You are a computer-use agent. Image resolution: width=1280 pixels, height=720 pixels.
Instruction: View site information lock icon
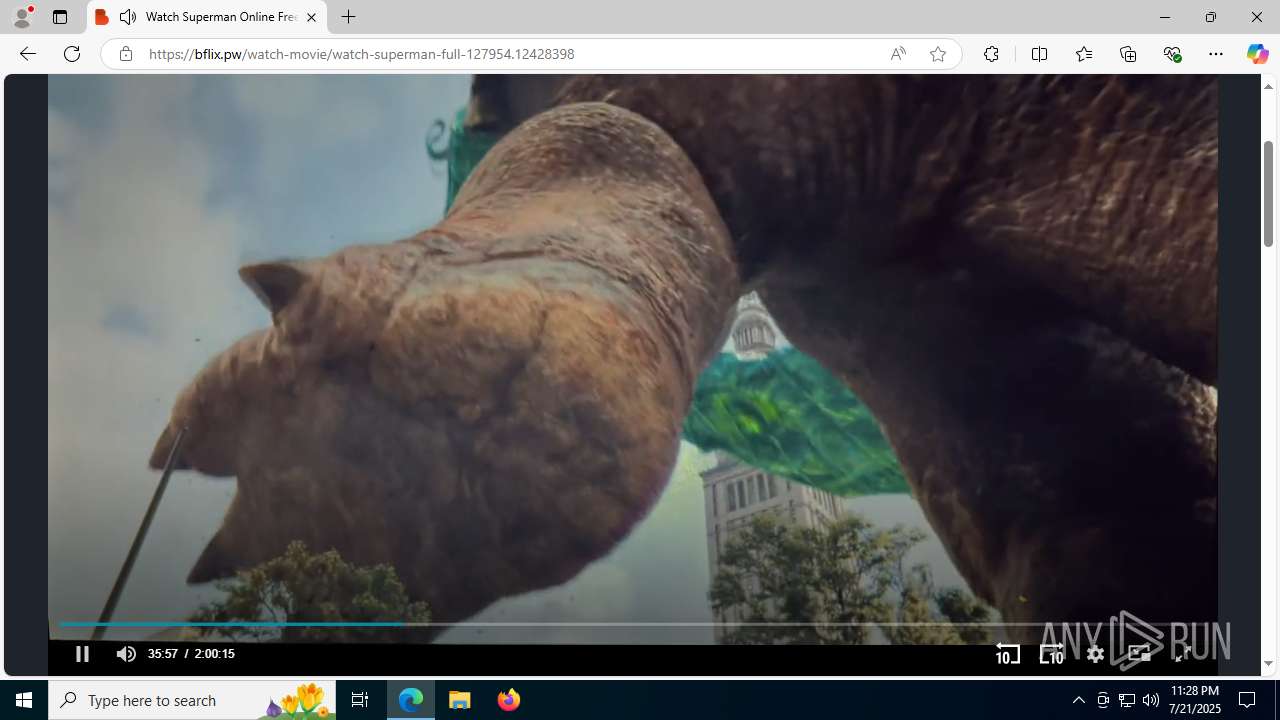(x=125, y=54)
